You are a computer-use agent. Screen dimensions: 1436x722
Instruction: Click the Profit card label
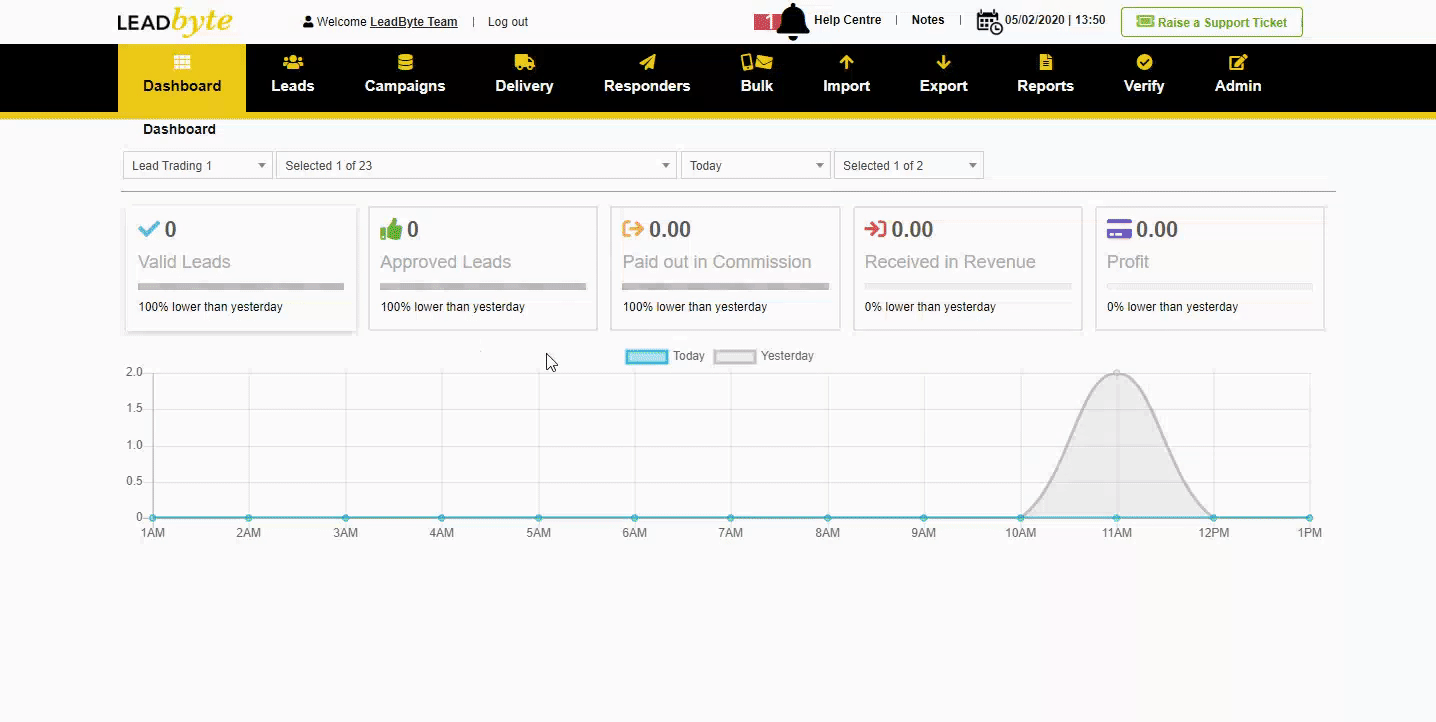click(x=1128, y=262)
